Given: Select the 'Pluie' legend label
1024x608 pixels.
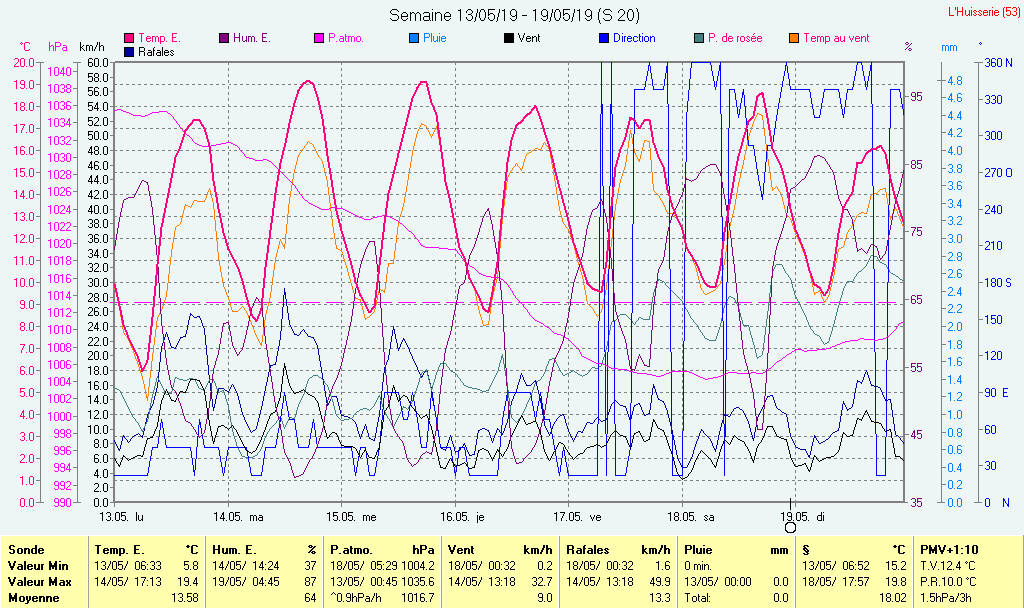Looking at the screenshot, I should (434, 39).
